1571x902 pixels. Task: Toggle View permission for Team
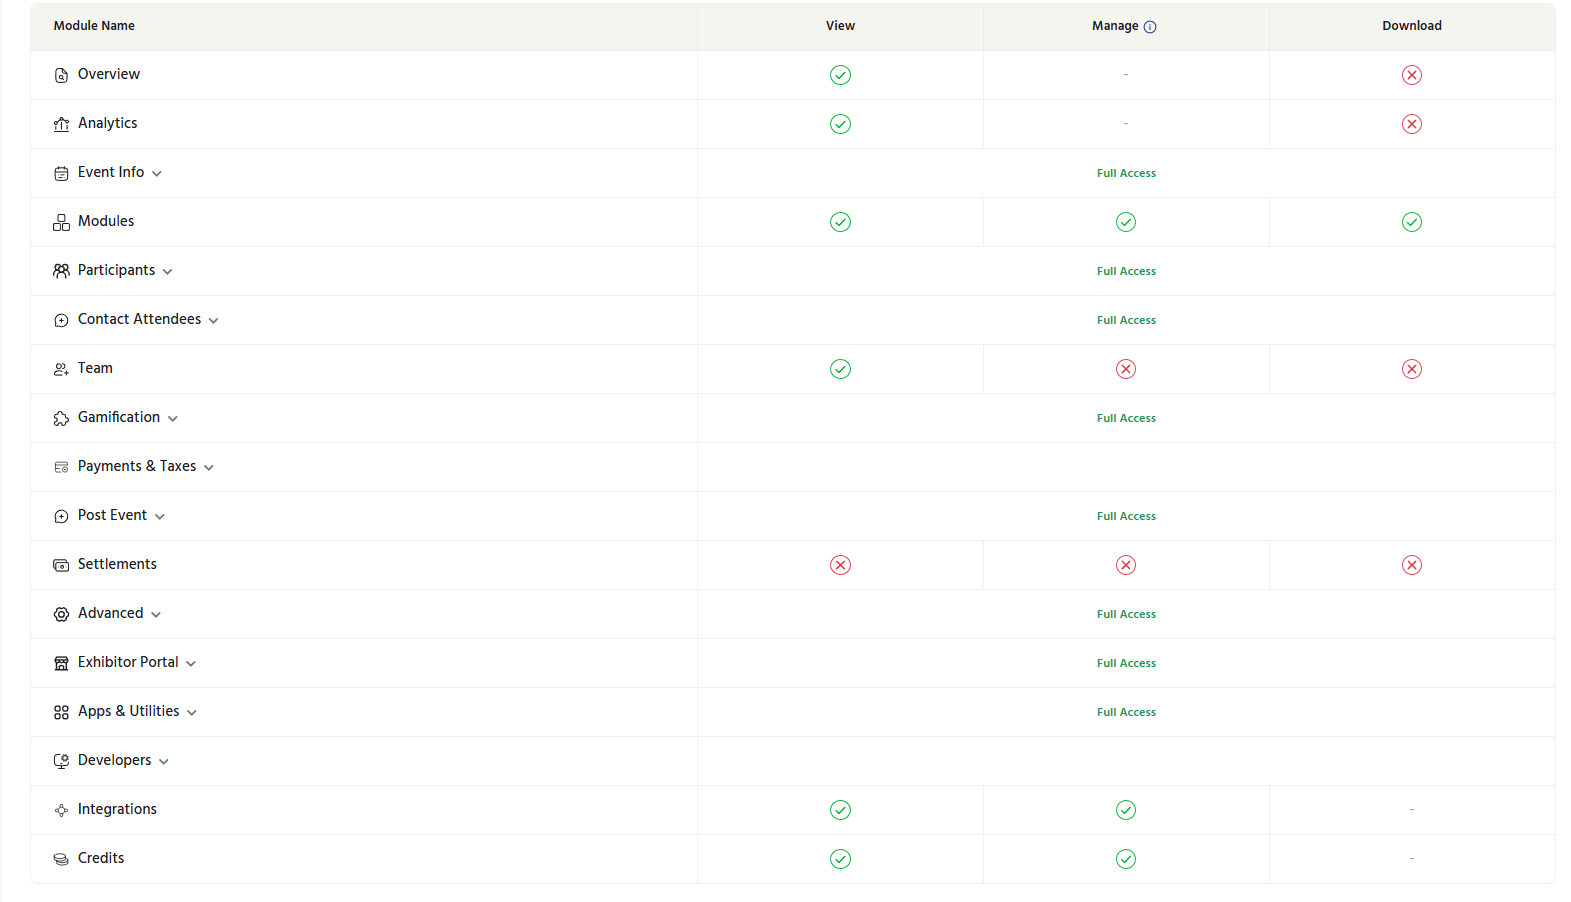840,369
